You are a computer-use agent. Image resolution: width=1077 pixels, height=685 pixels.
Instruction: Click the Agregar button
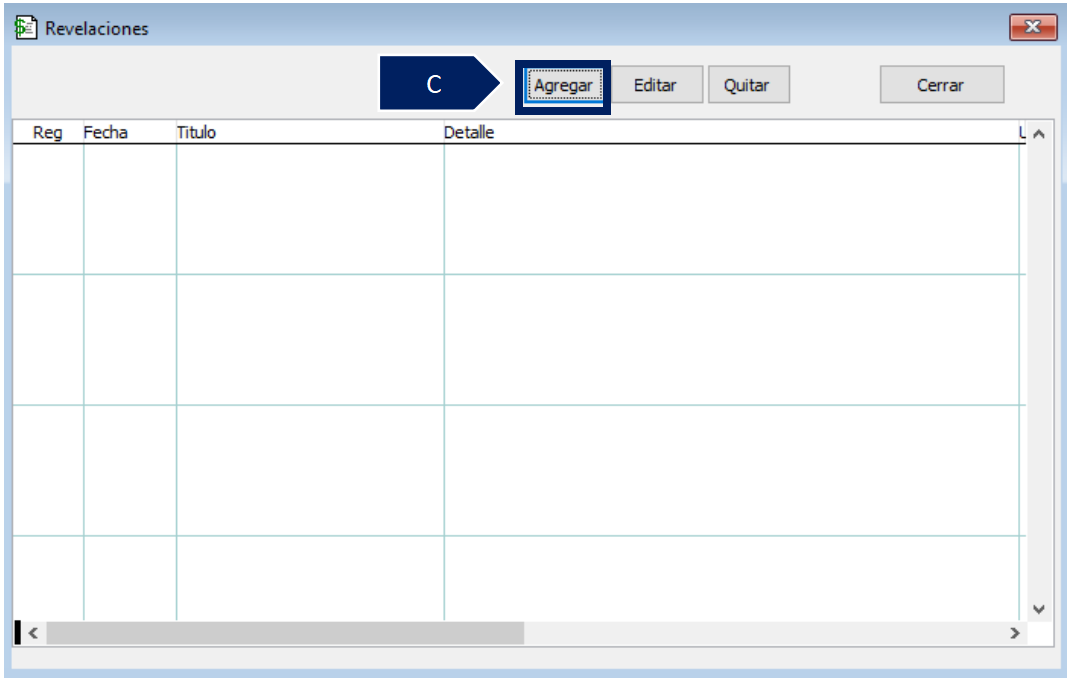563,85
